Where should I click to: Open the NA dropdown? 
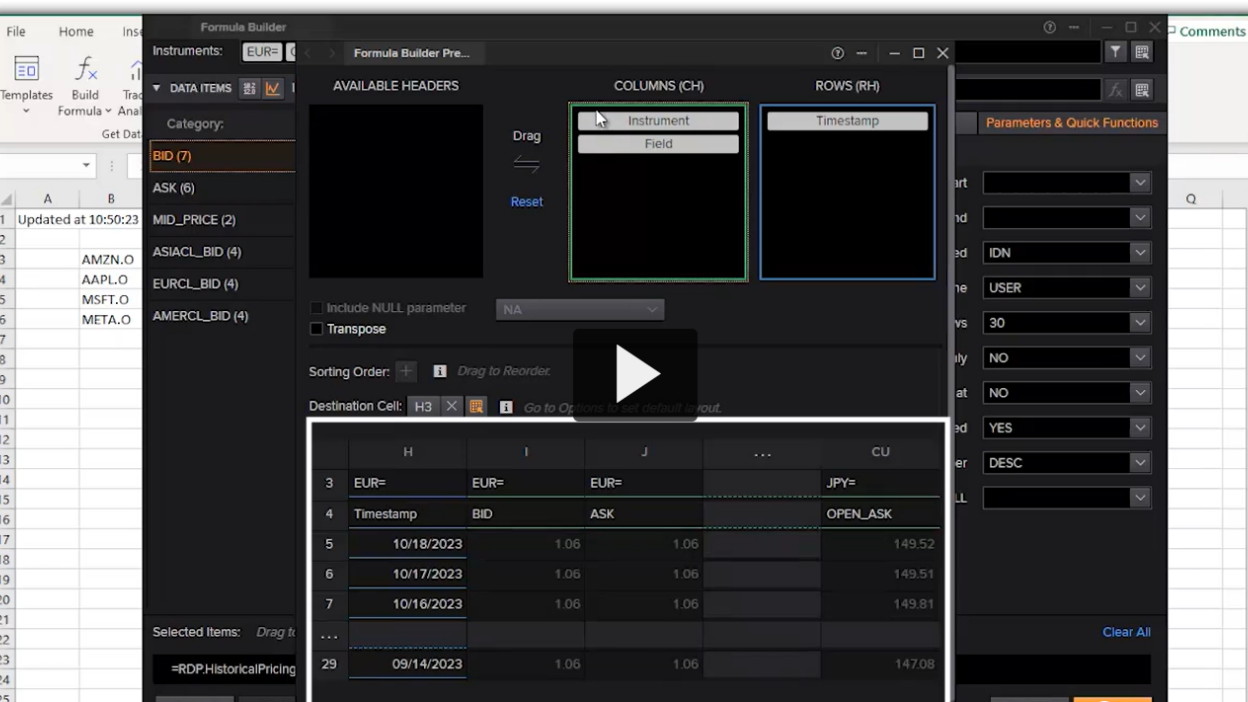pyautogui.click(x=580, y=310)
